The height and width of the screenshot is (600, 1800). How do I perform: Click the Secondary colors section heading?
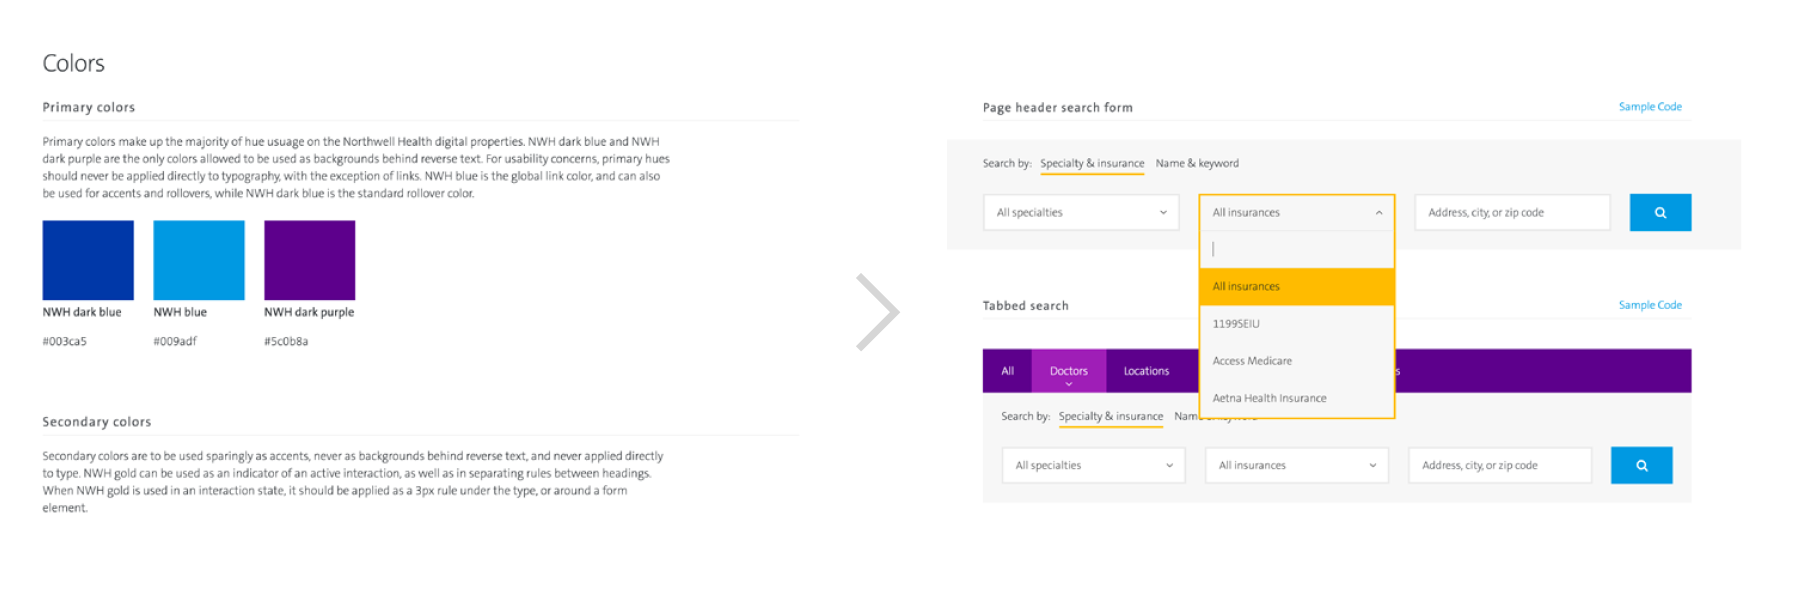[x=97, y=422]
